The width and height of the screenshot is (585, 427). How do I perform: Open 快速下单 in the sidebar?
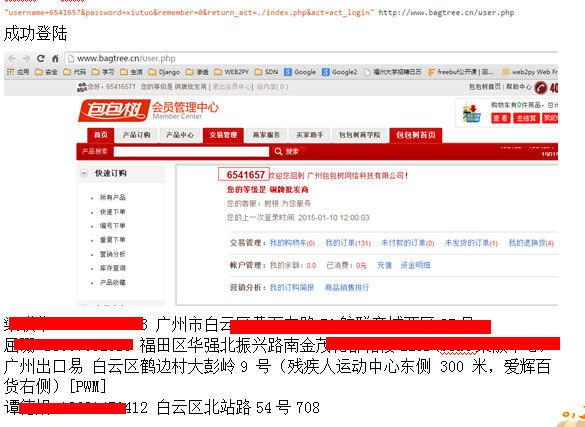tap(113, 211)
